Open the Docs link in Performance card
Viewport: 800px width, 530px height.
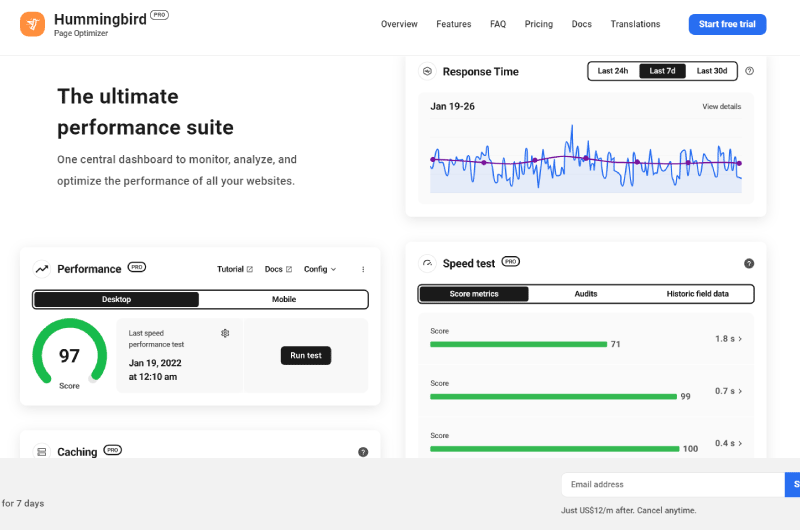coord(278,269)
